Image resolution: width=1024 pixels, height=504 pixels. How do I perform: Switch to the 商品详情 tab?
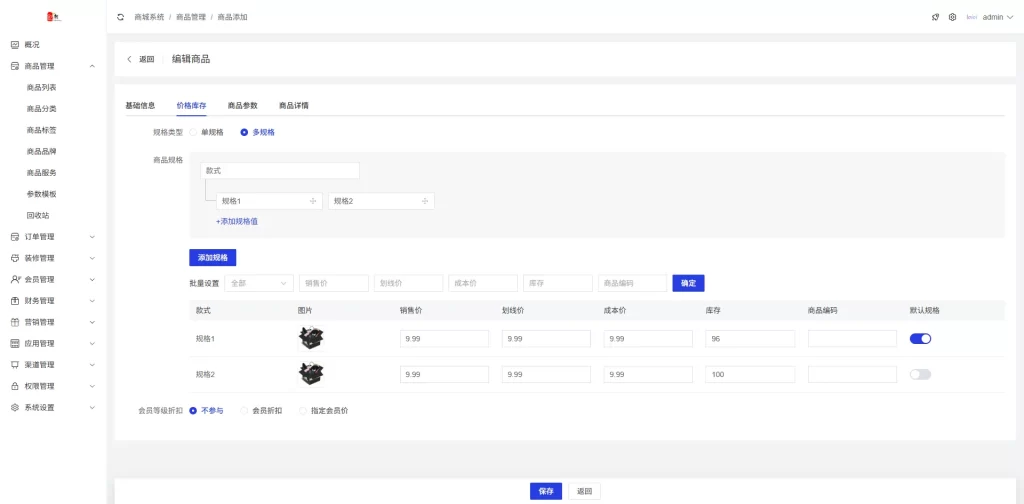[294, 105]
